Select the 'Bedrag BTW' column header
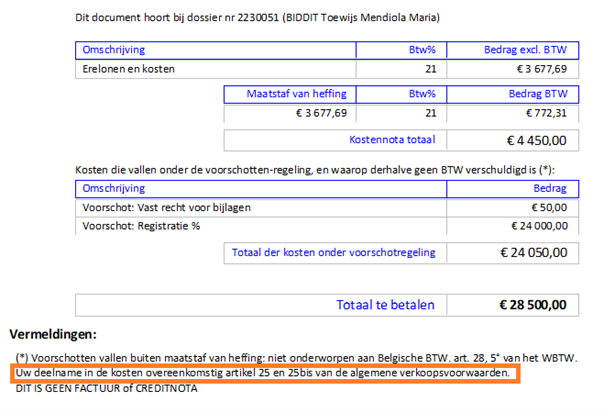 538,94
